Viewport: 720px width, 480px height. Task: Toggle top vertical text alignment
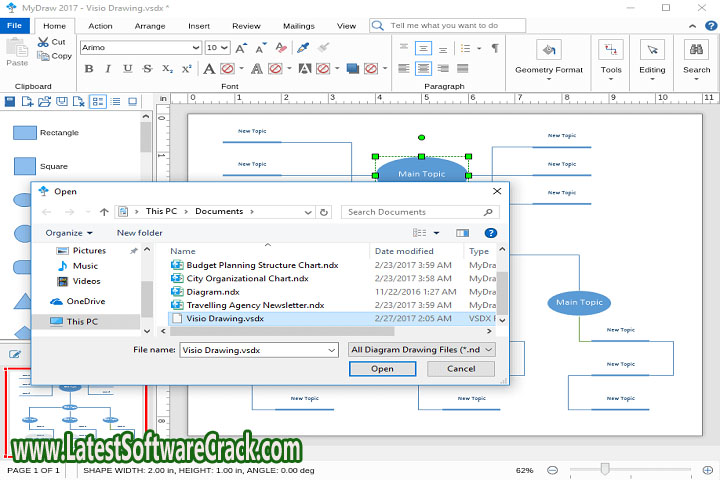(x=404, y=48)
